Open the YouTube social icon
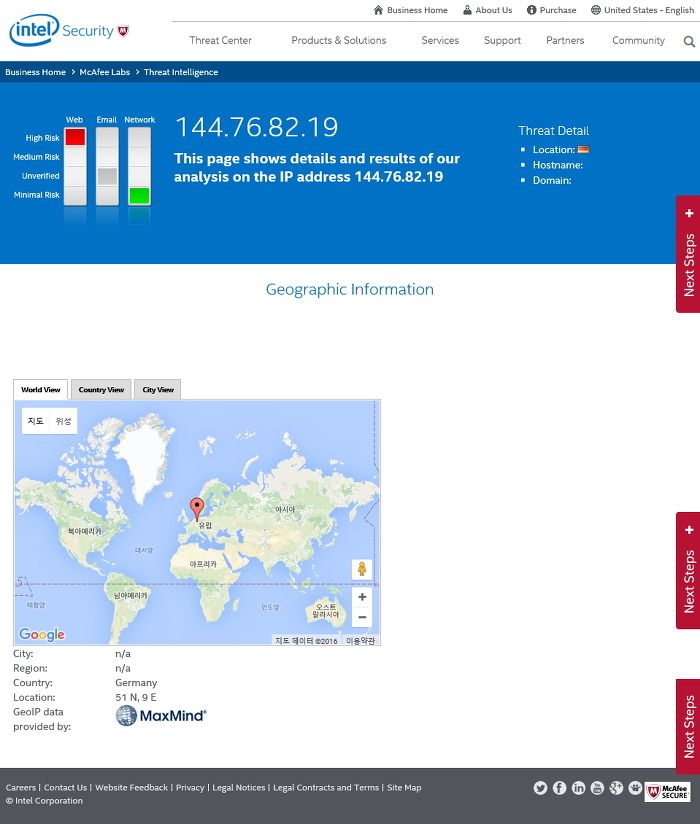The image size is (700, 824). pyautogui.click(x=597, y=788)
